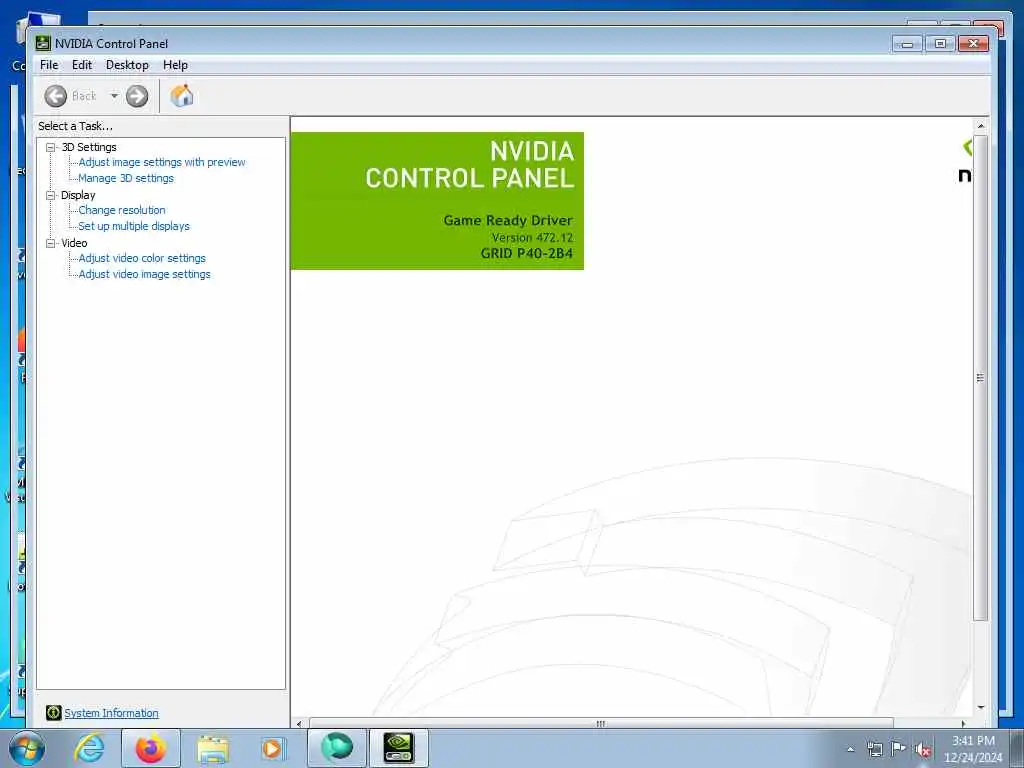Click the horizontal scrollbar thumb
The image size is (1024, 768).
[x=601, y=723]
